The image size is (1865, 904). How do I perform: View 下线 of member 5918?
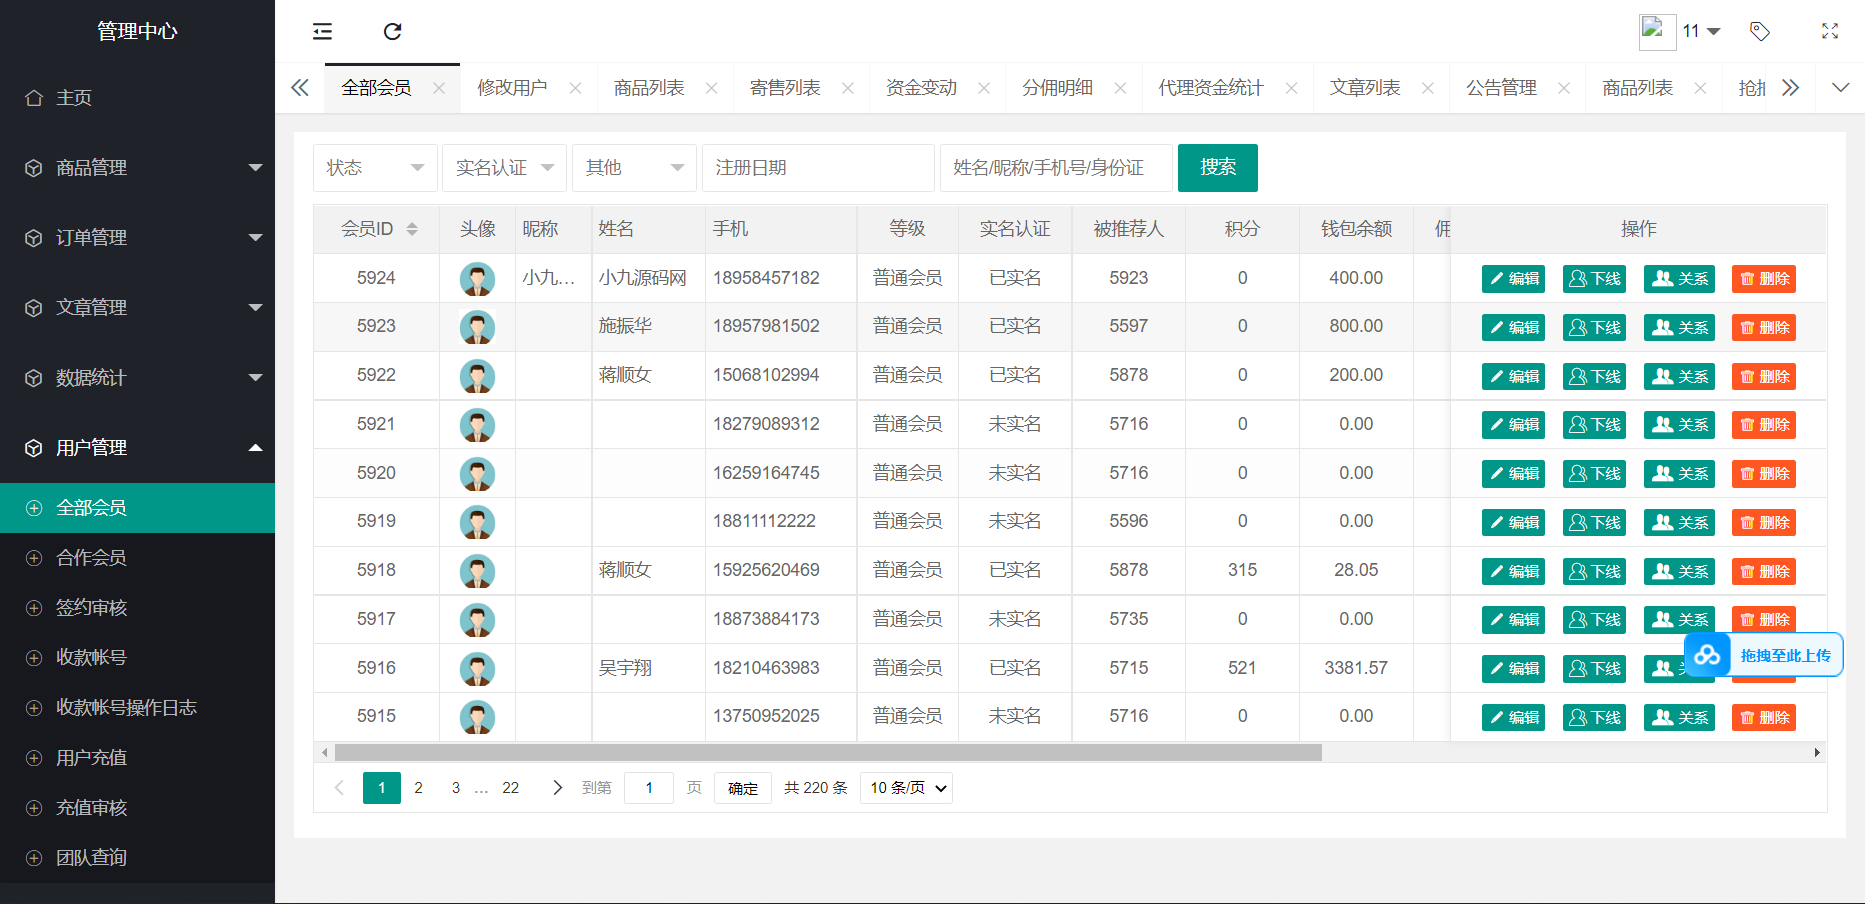click(x=1594, y=572)
